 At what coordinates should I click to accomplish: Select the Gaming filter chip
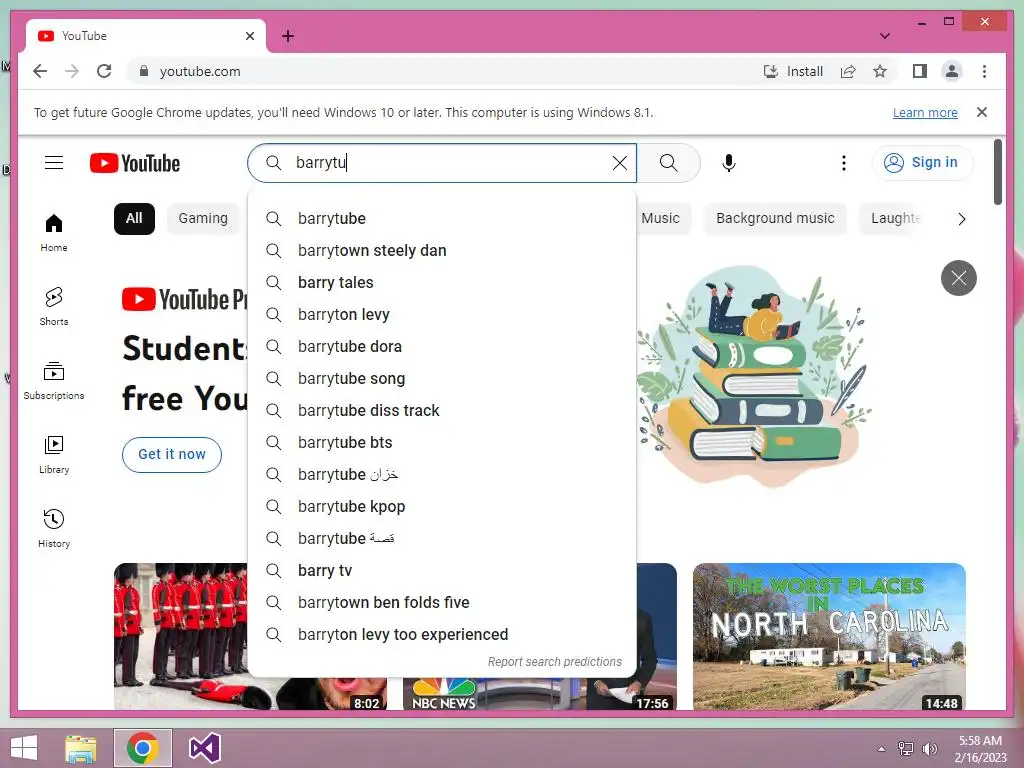click(203, 218)
